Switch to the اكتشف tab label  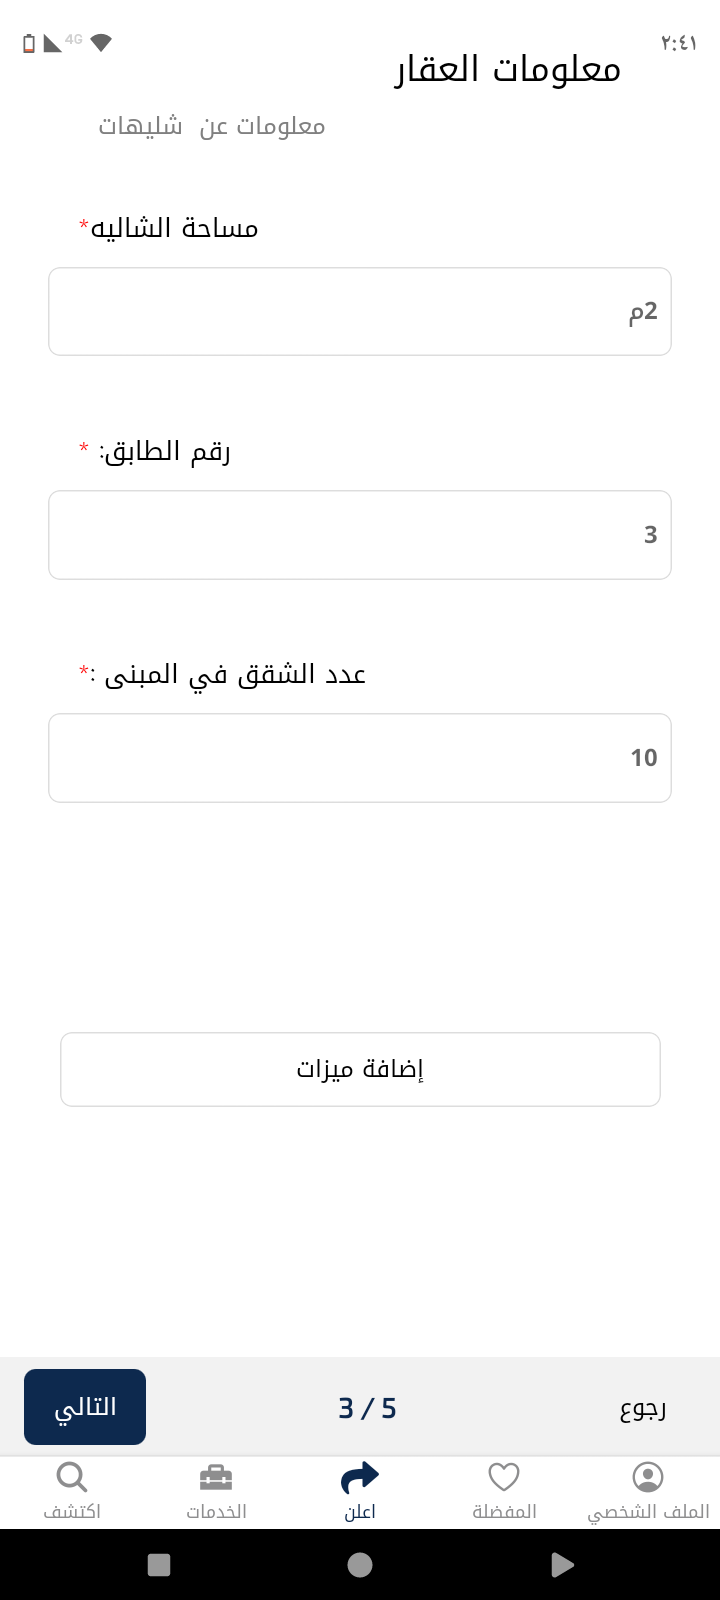point(72,1512)
